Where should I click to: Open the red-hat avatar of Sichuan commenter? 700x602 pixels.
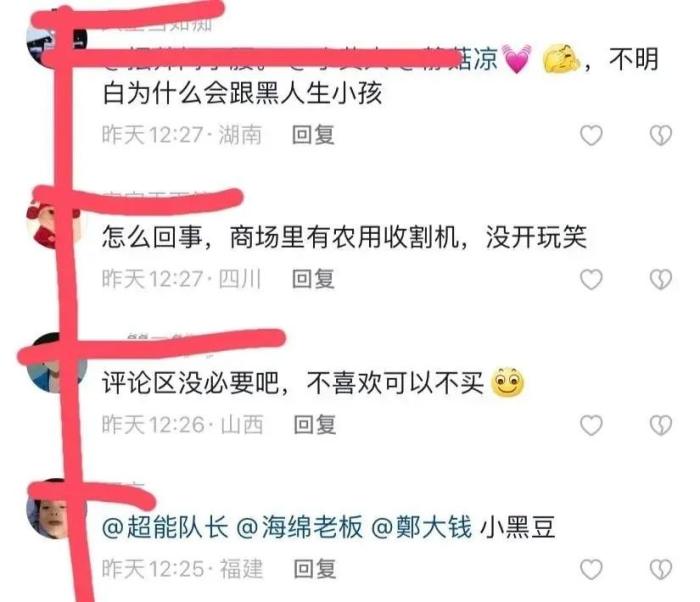point(54,223)
